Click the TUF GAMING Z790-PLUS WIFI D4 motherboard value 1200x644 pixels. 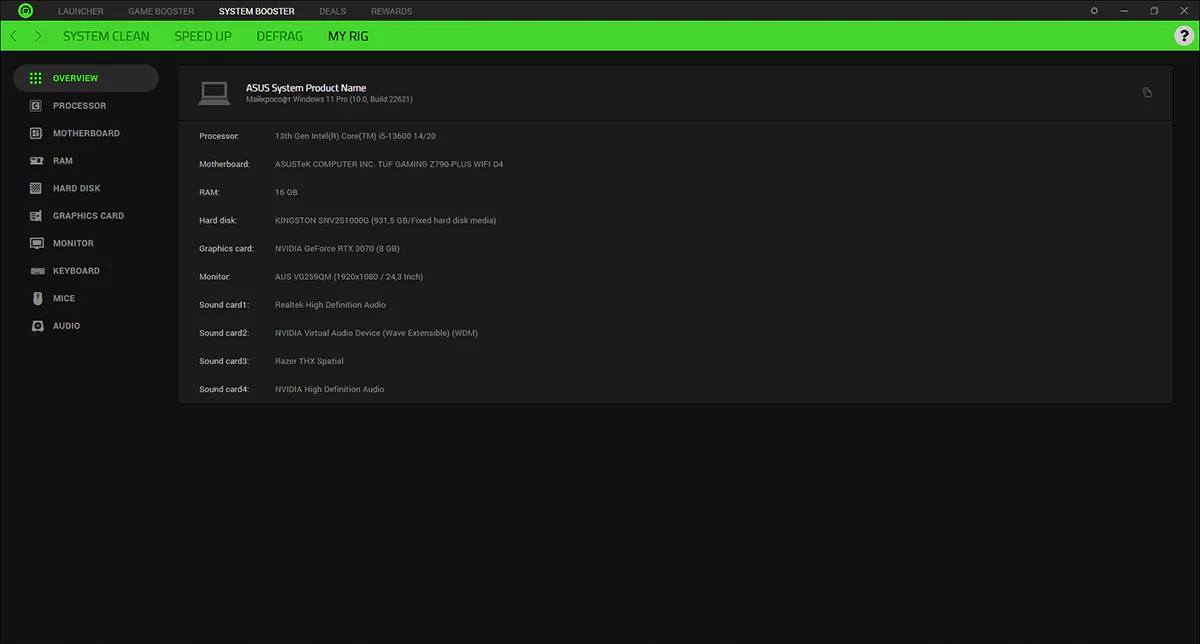pos(389,164)
